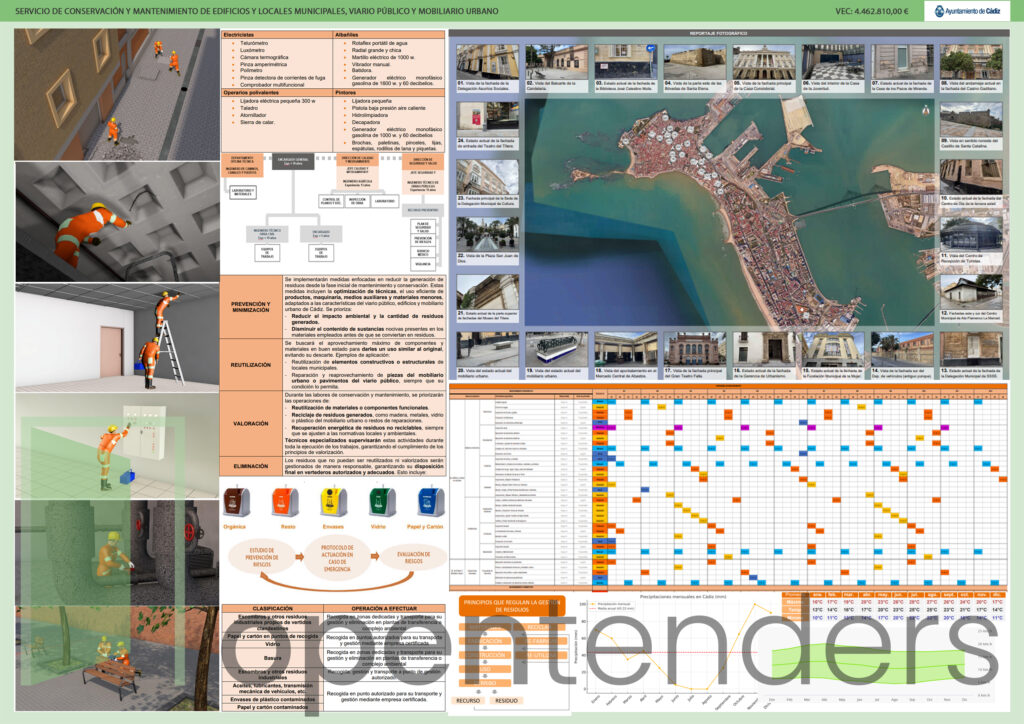1024x724 pixels.
Task: Open photo 15 Fundación Municipal de la Mujer
Action: coord(833,349)
